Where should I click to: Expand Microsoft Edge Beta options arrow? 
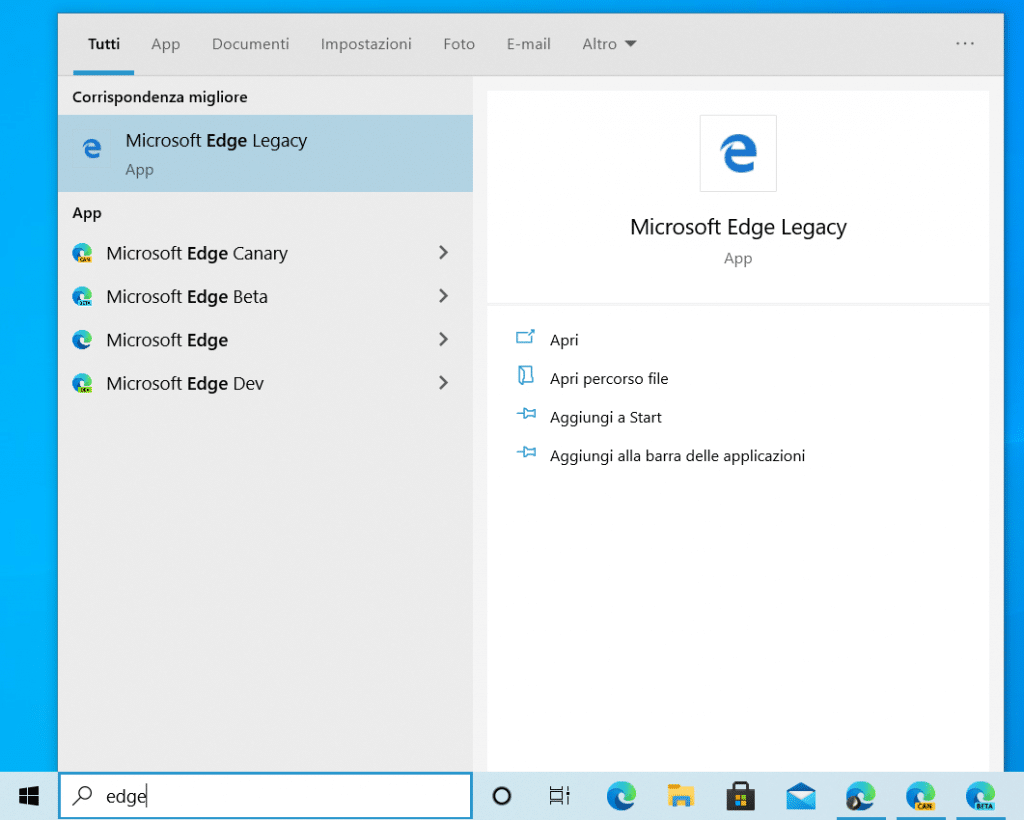coord(443,296)
